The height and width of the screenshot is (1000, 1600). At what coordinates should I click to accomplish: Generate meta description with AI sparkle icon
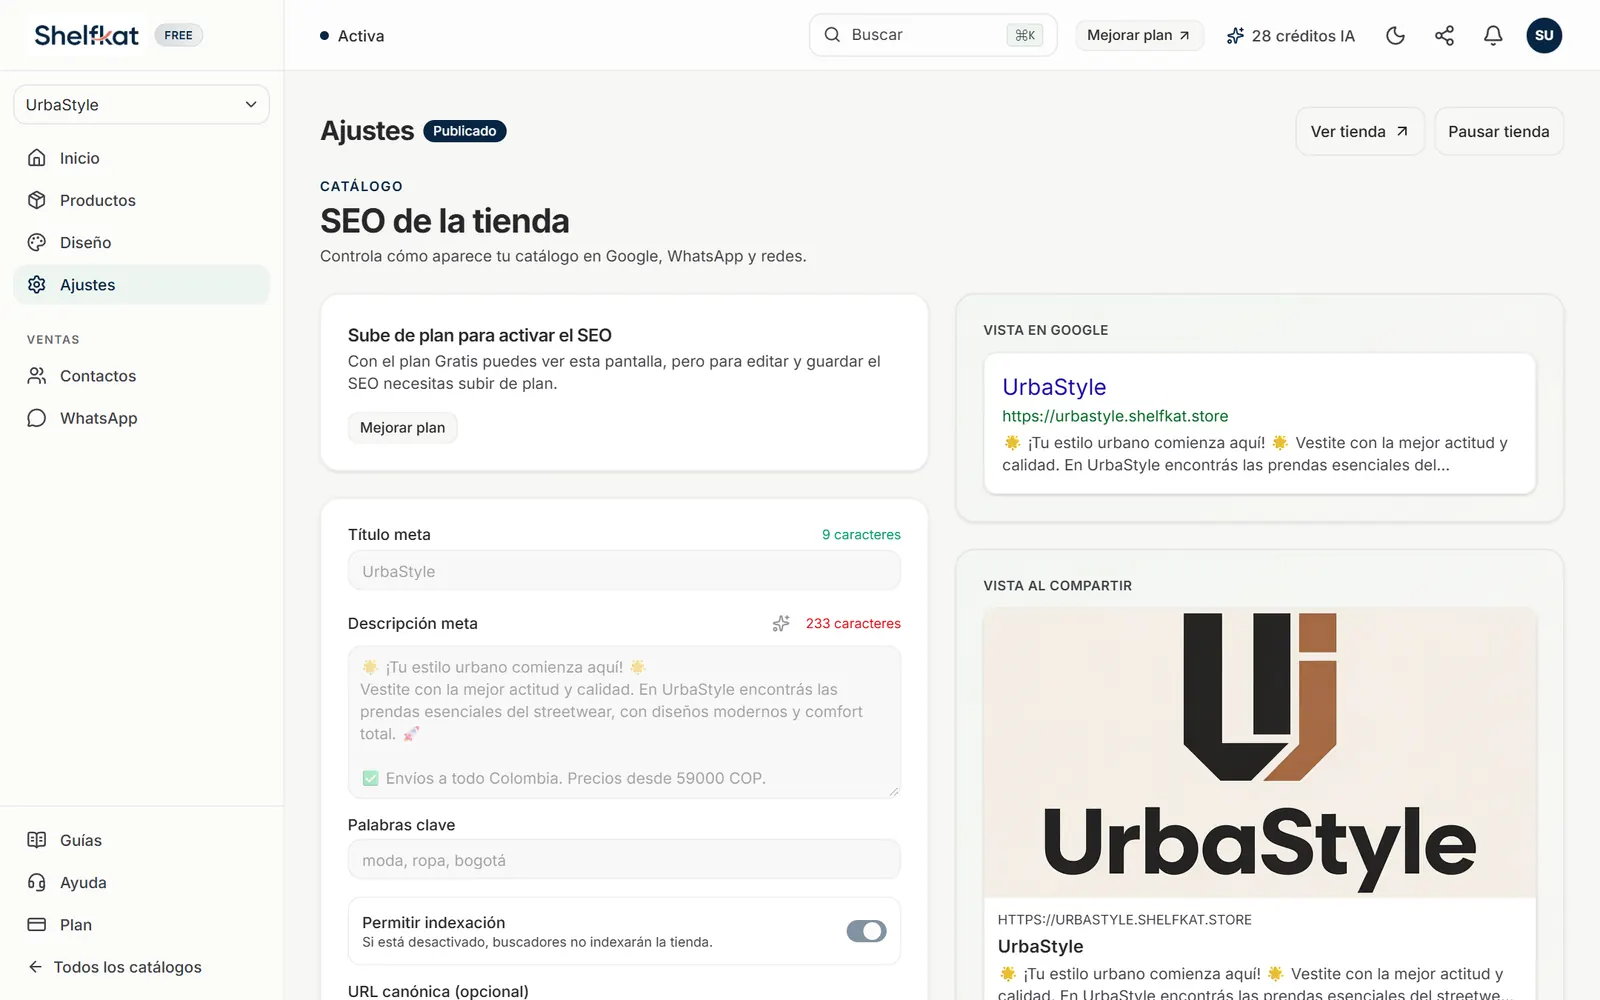781,623
